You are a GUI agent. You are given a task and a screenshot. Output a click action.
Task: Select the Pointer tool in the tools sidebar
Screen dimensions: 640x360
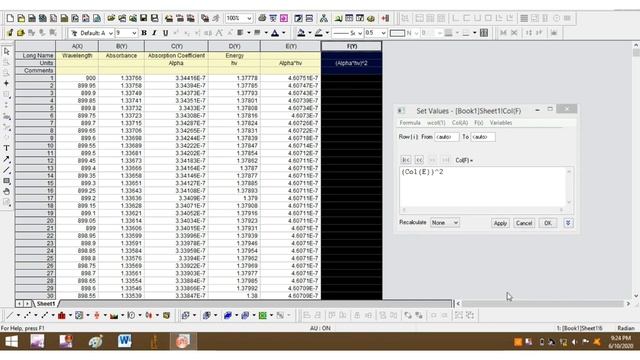(7, 51)
